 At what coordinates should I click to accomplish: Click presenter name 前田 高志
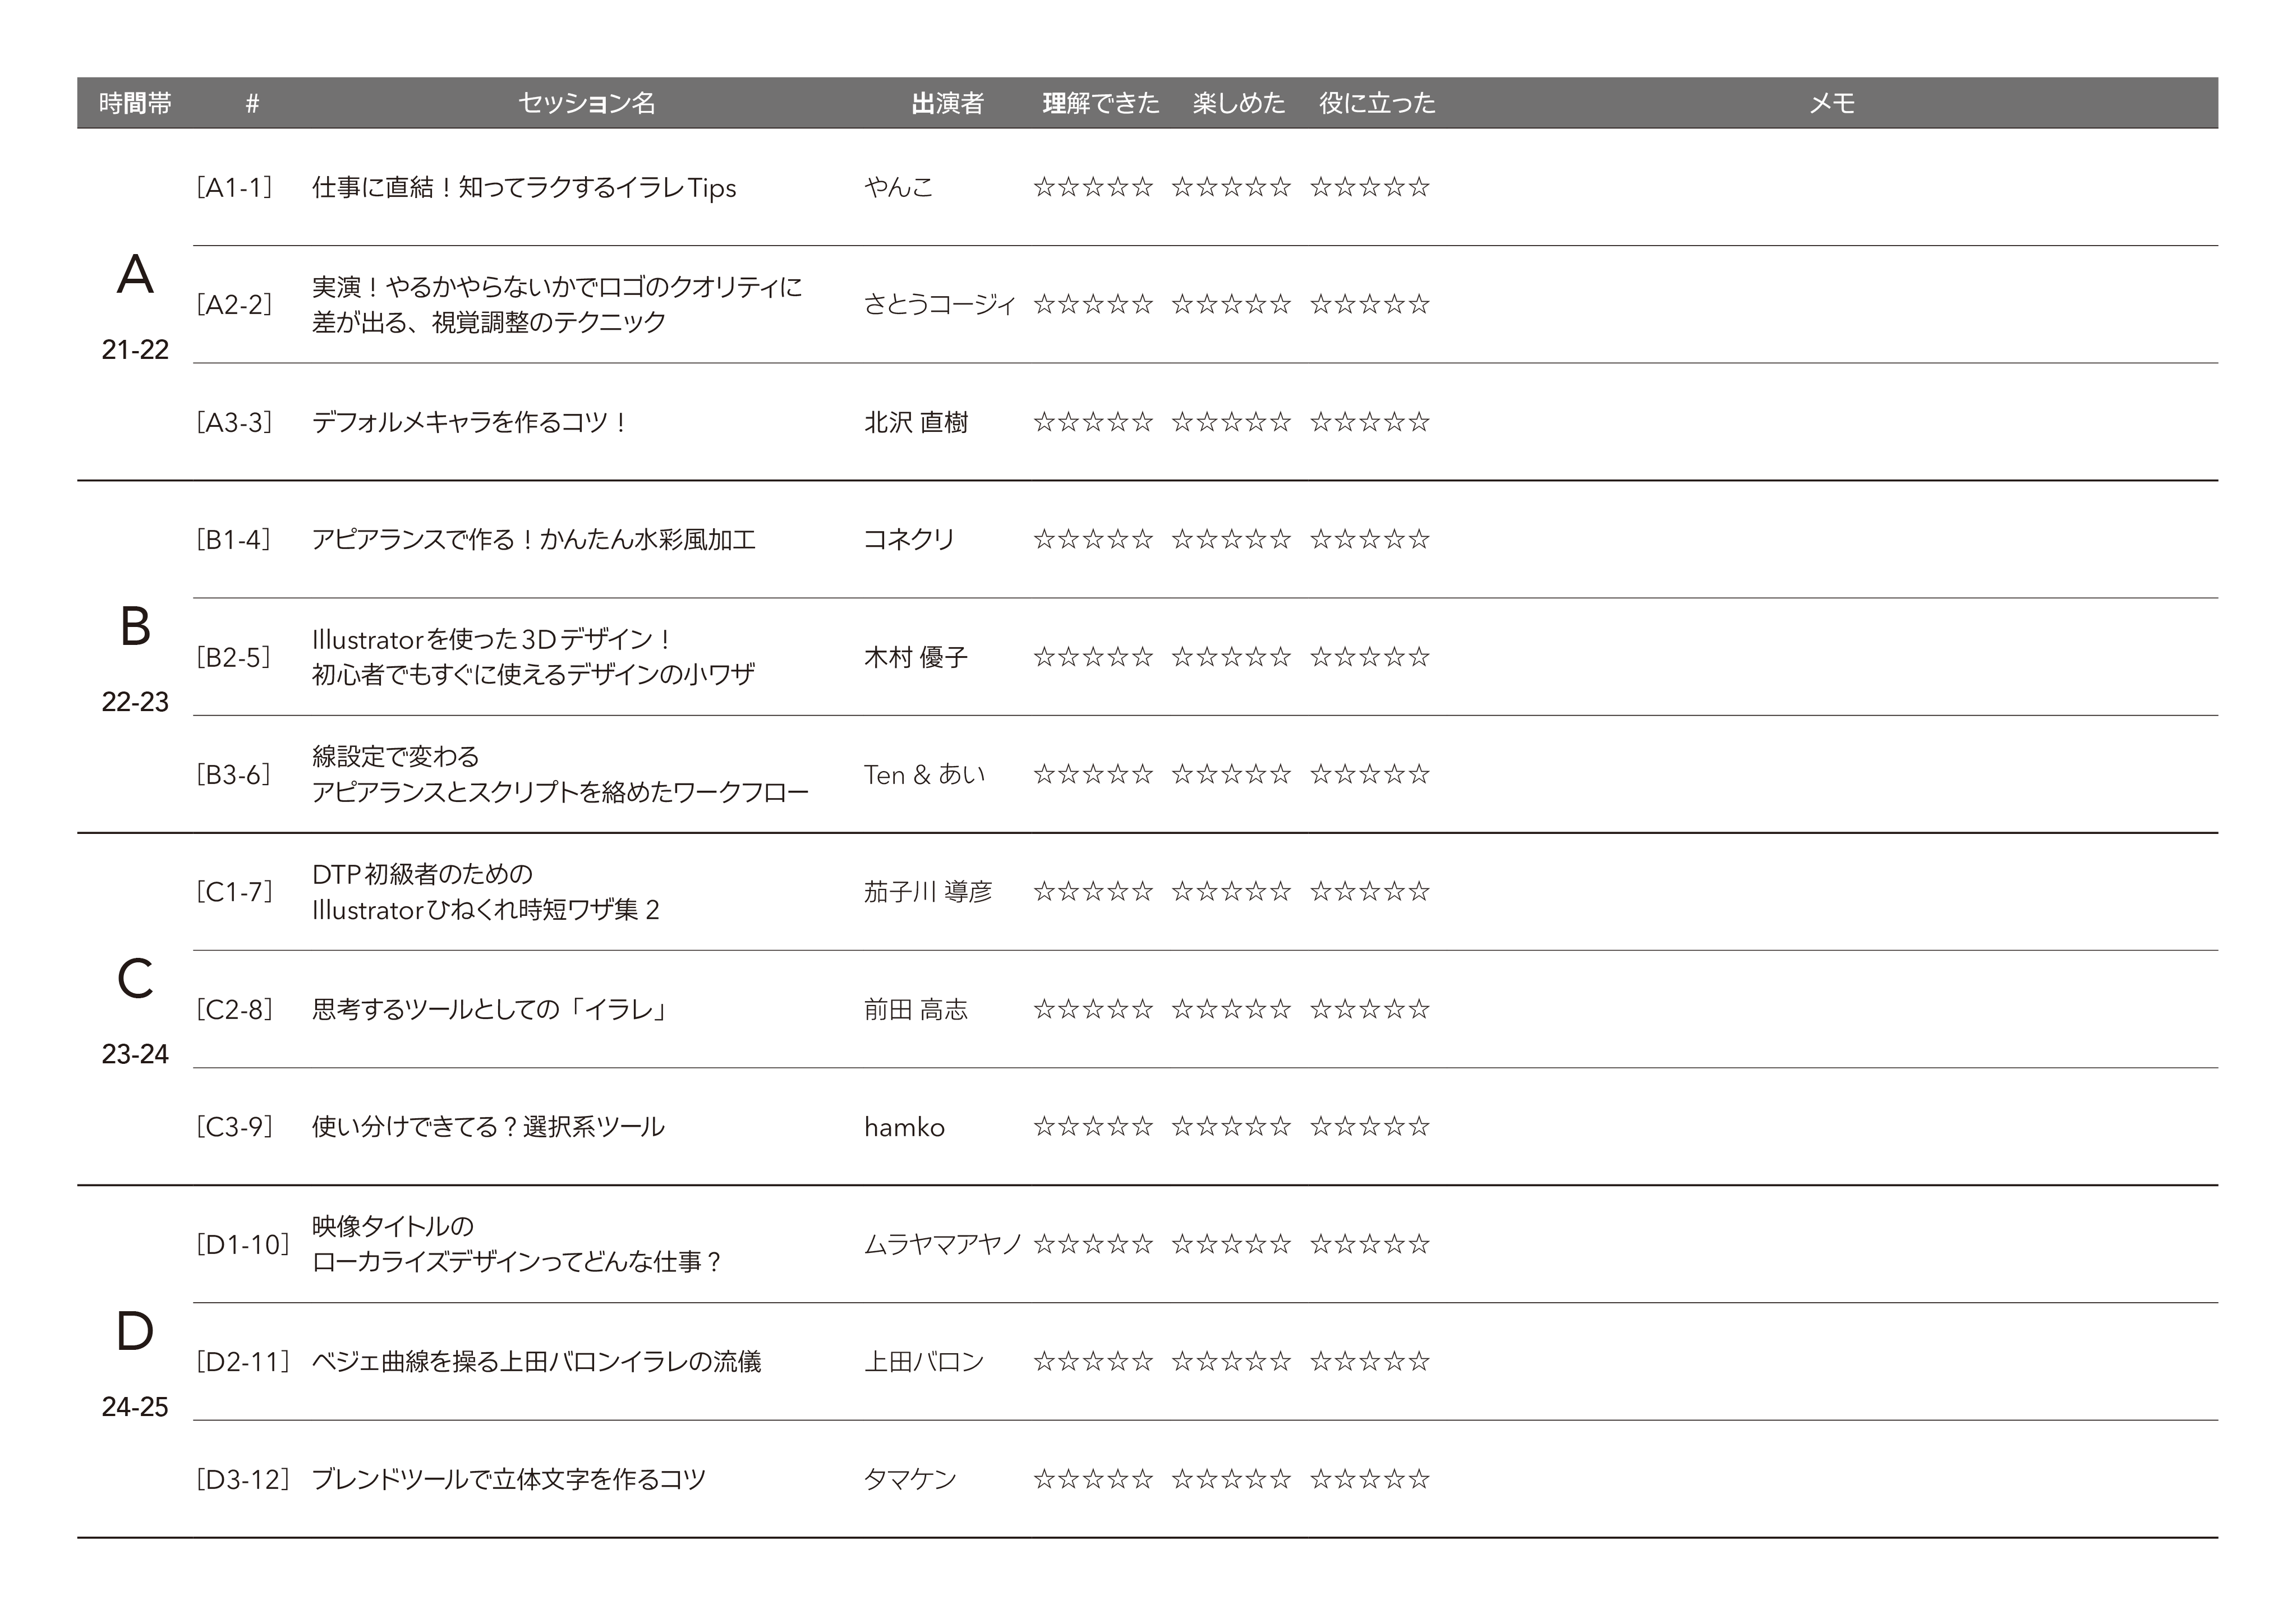pos(915,1009)
